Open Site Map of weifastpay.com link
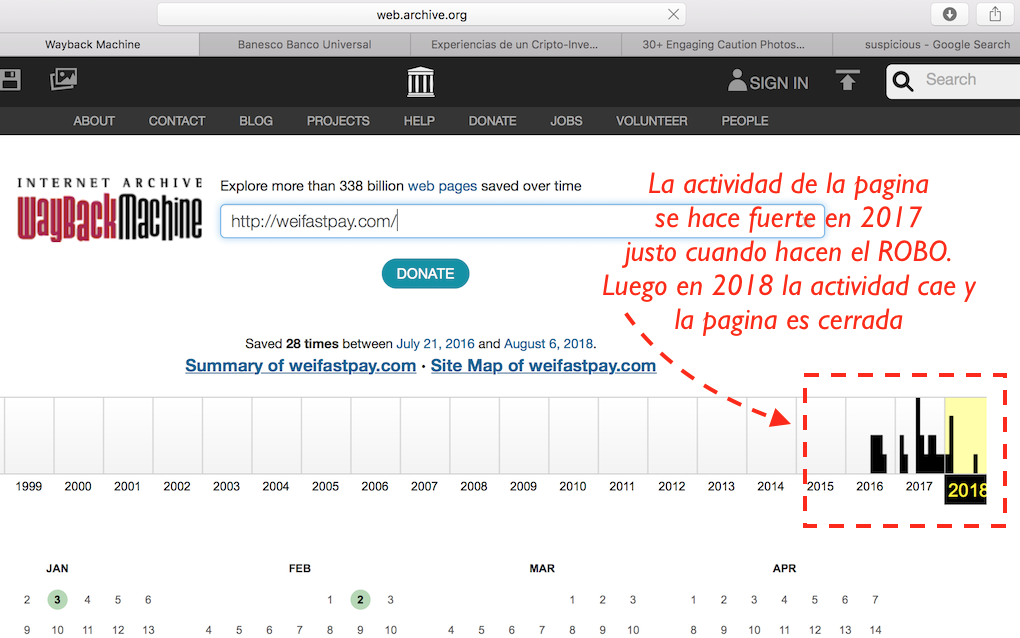 pos(543,366)
